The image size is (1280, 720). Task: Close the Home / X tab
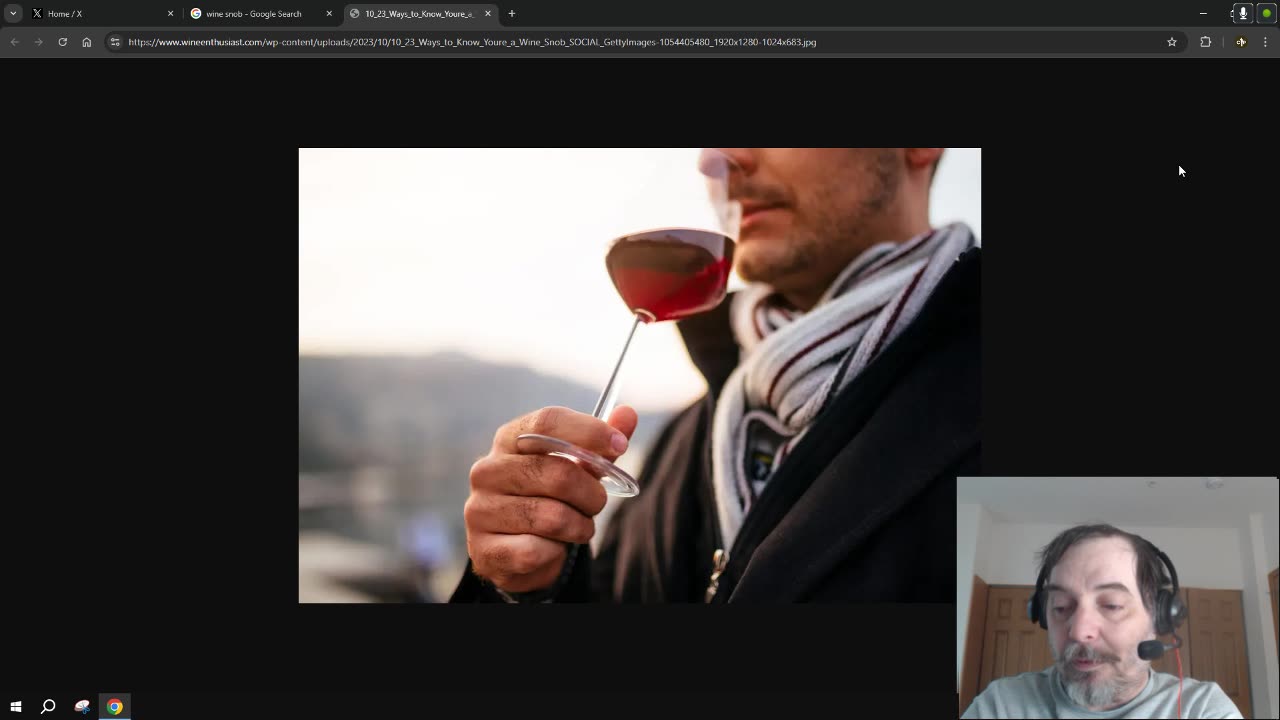pyautogui.click(x=170, y=13)
